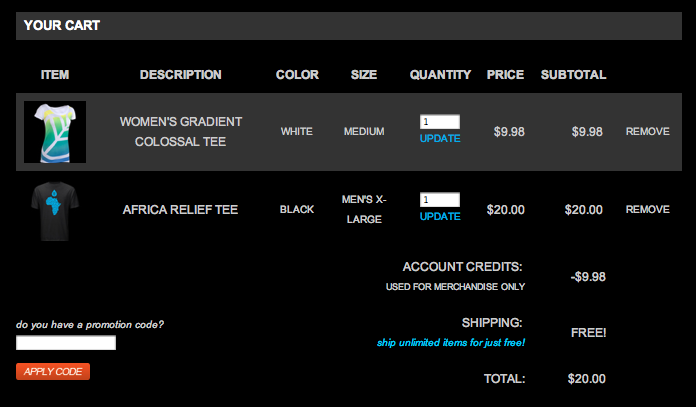Focus the quantity field for Africa Relief Tee
This screenshot has width=696, height=407.
point(440,200)
